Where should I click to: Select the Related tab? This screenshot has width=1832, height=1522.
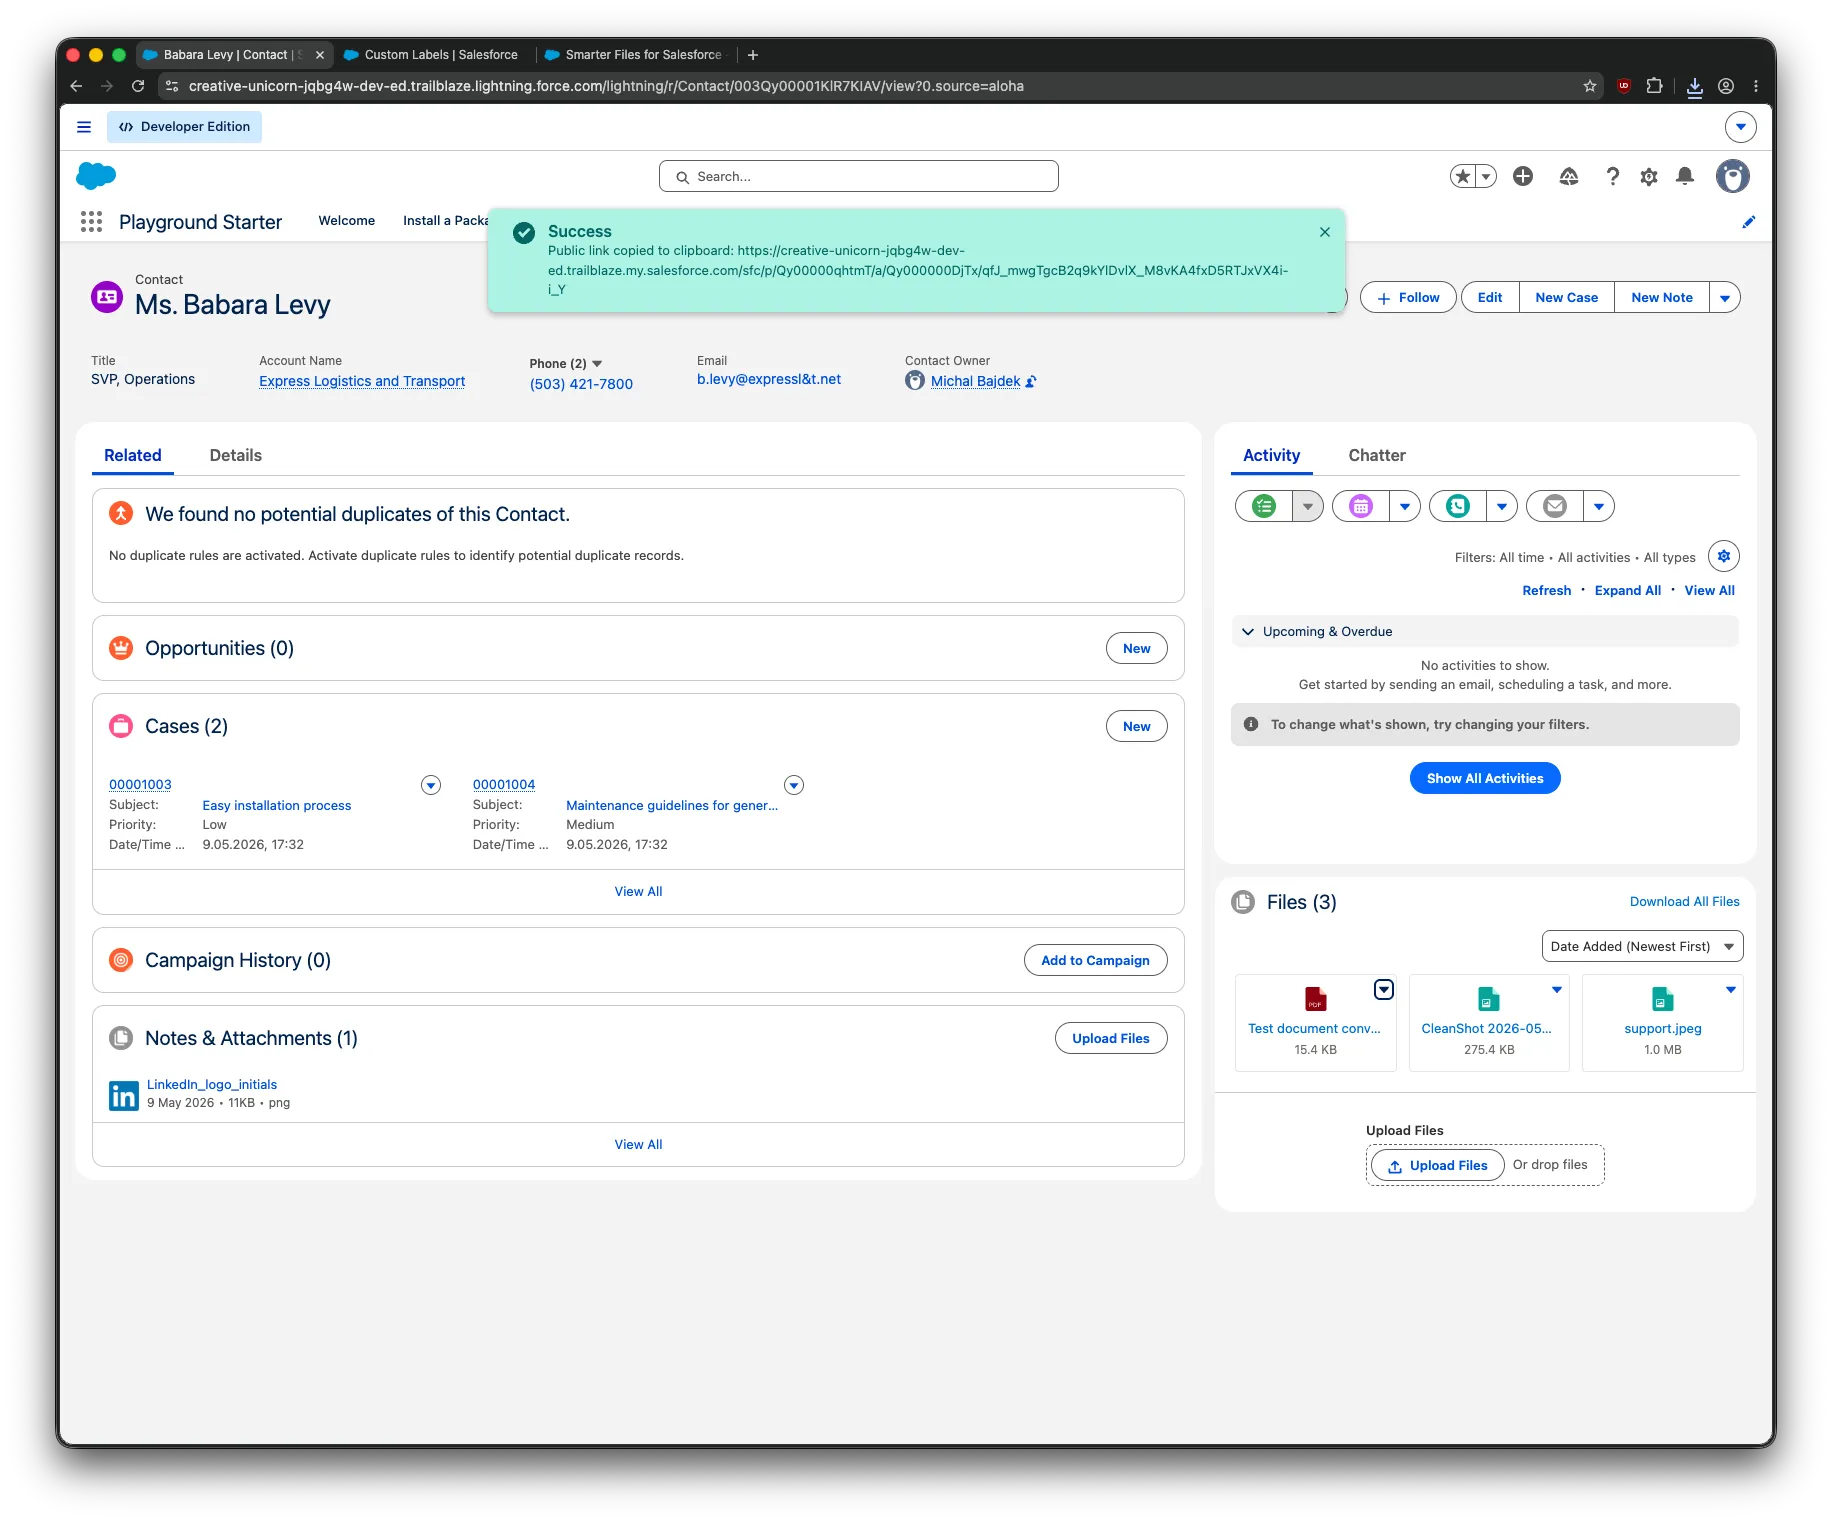pos(133,455)
